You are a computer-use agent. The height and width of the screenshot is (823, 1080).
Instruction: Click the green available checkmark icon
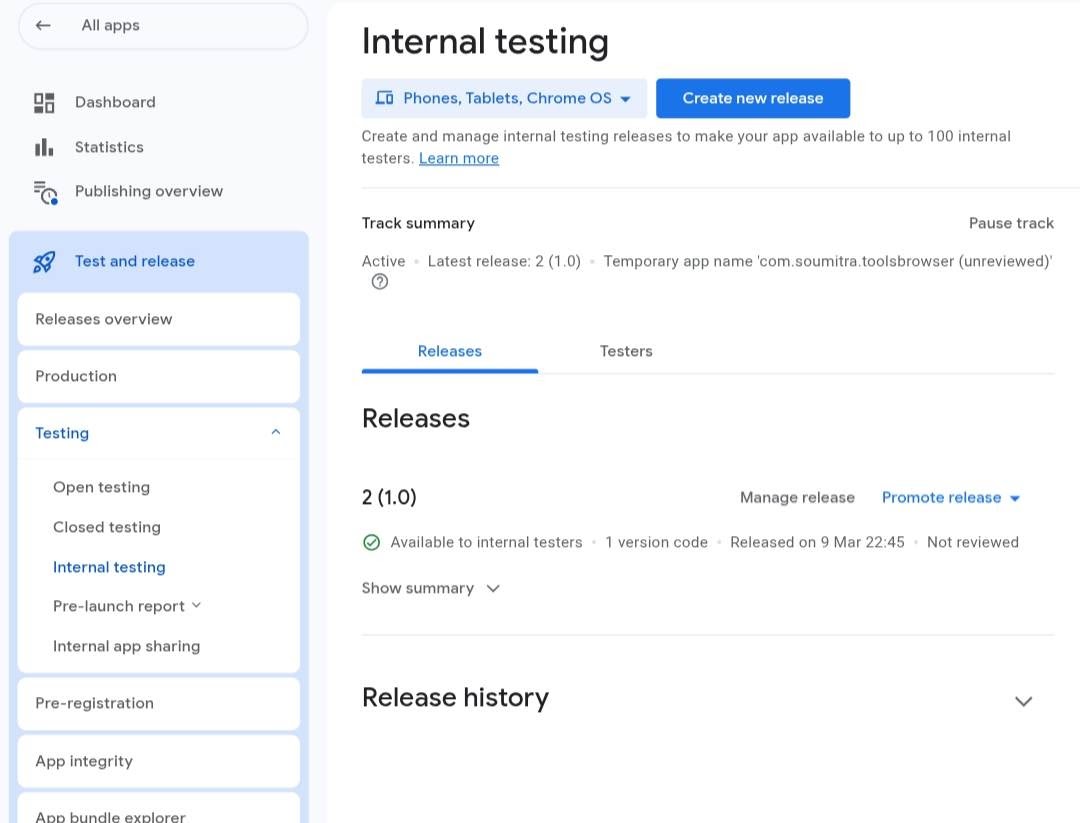(x=372, y=543)
